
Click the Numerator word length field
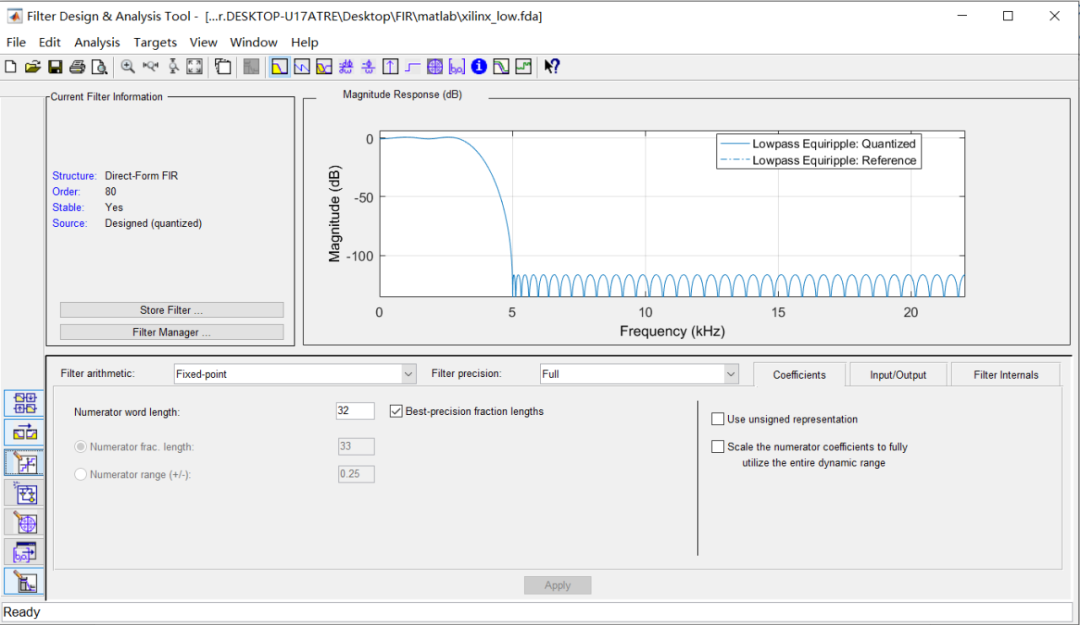coord(355,411)
